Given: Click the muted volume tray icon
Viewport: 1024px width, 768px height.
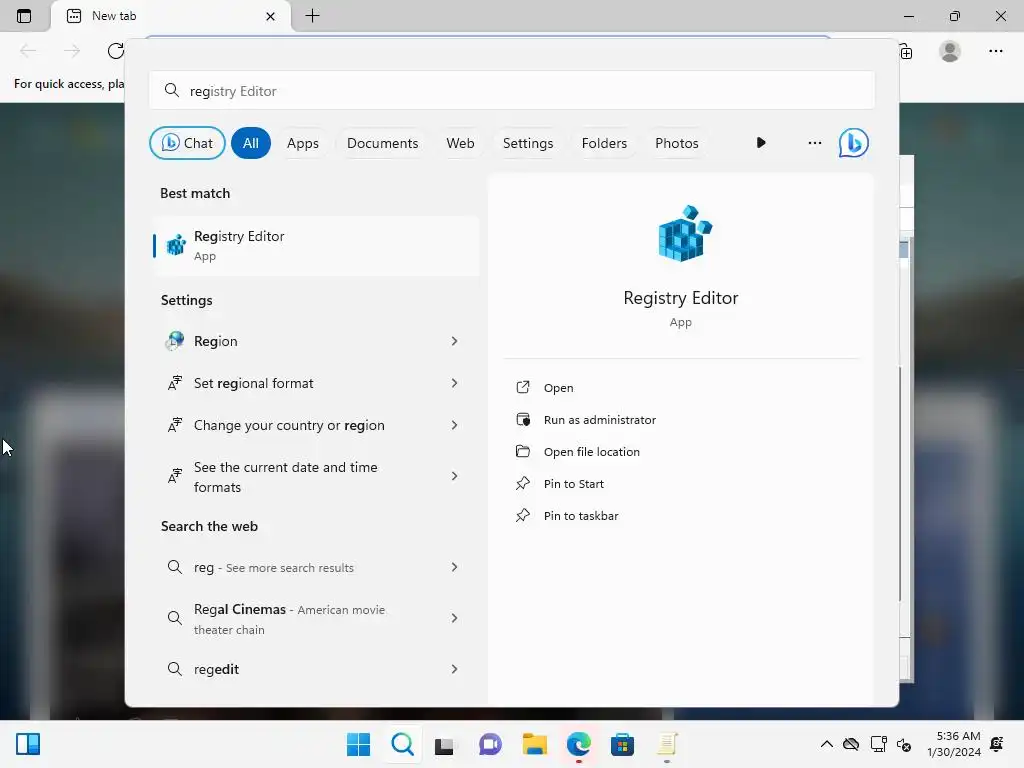Looking at the screenshot, I should click(x=904, y=744).
